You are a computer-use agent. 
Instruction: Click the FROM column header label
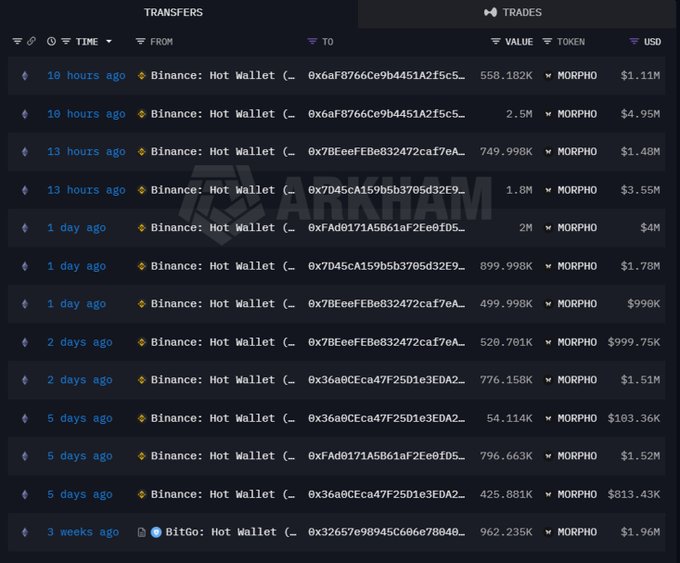point(161,42)
